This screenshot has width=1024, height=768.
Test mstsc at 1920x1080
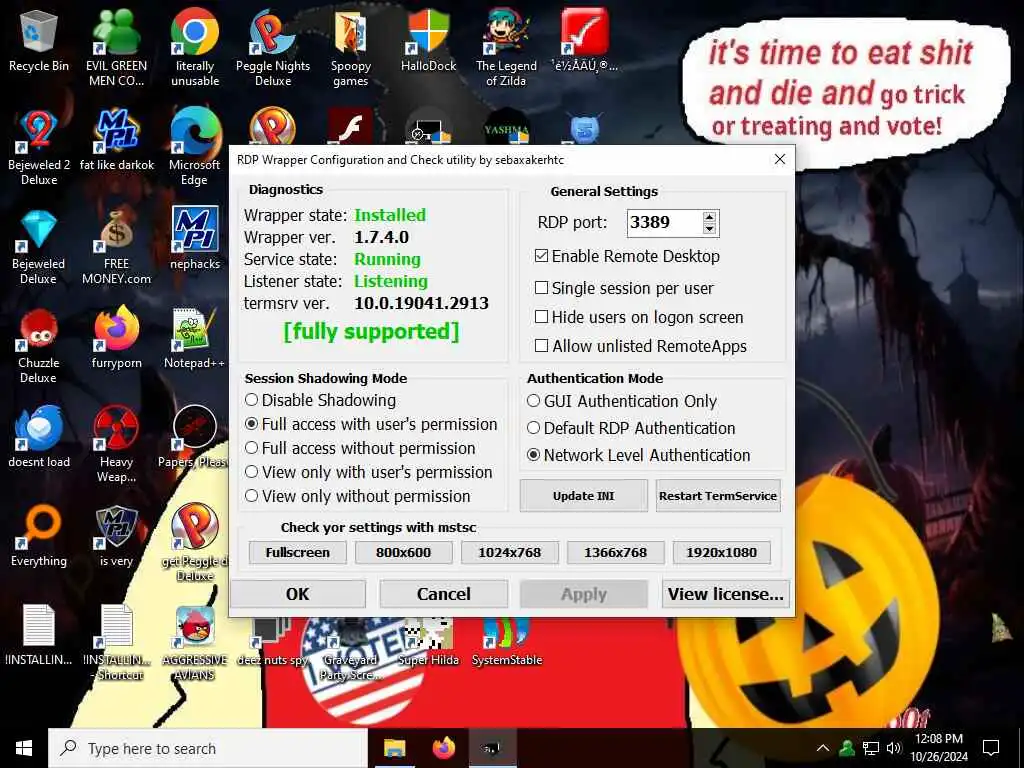point(722,552)
